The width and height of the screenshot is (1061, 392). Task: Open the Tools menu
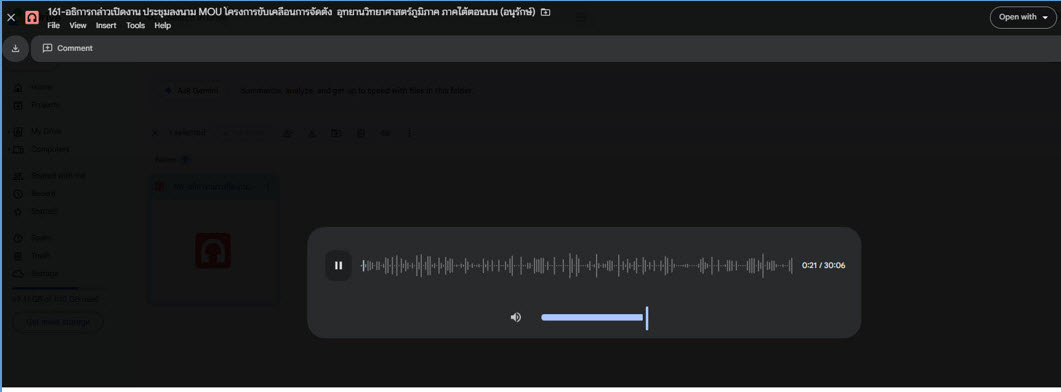[135, 26]
